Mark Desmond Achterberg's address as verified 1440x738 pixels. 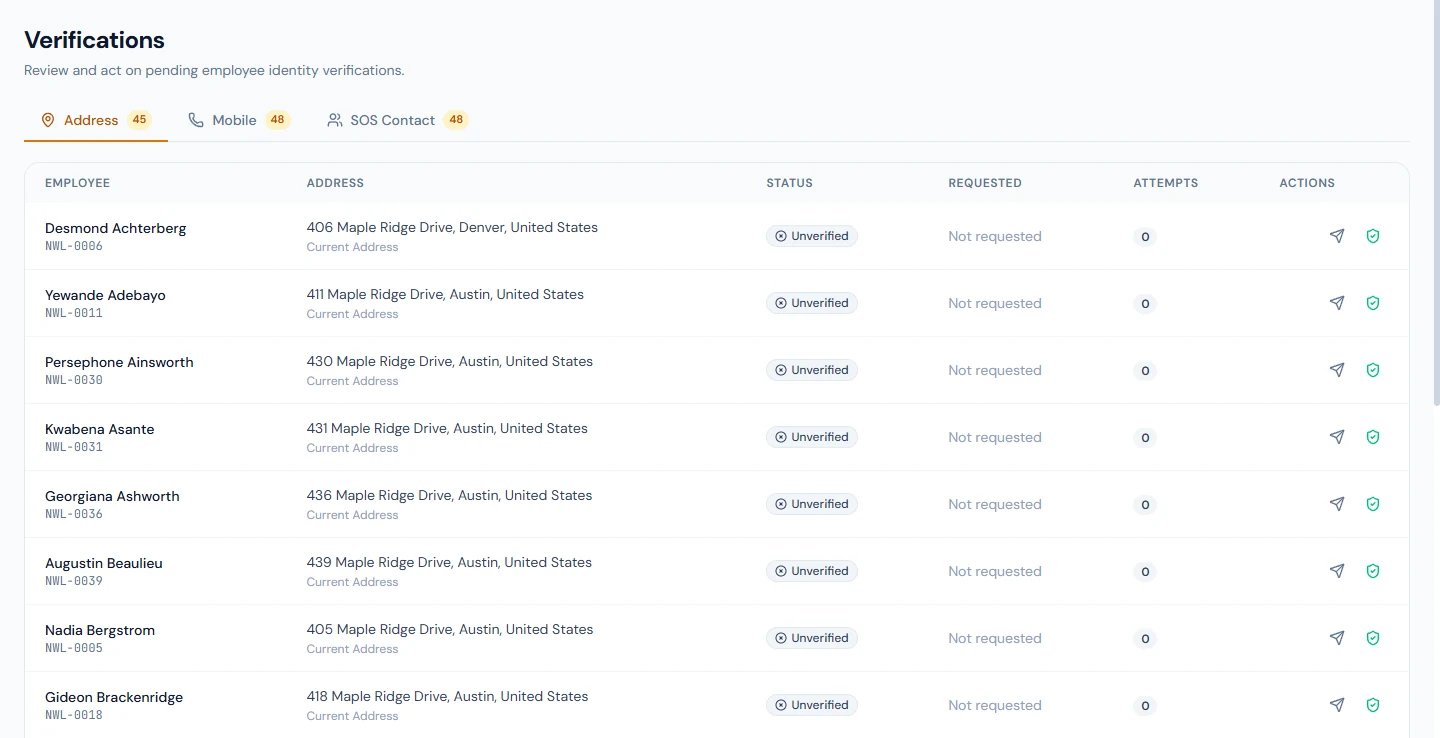click(x=1373, y=236)
